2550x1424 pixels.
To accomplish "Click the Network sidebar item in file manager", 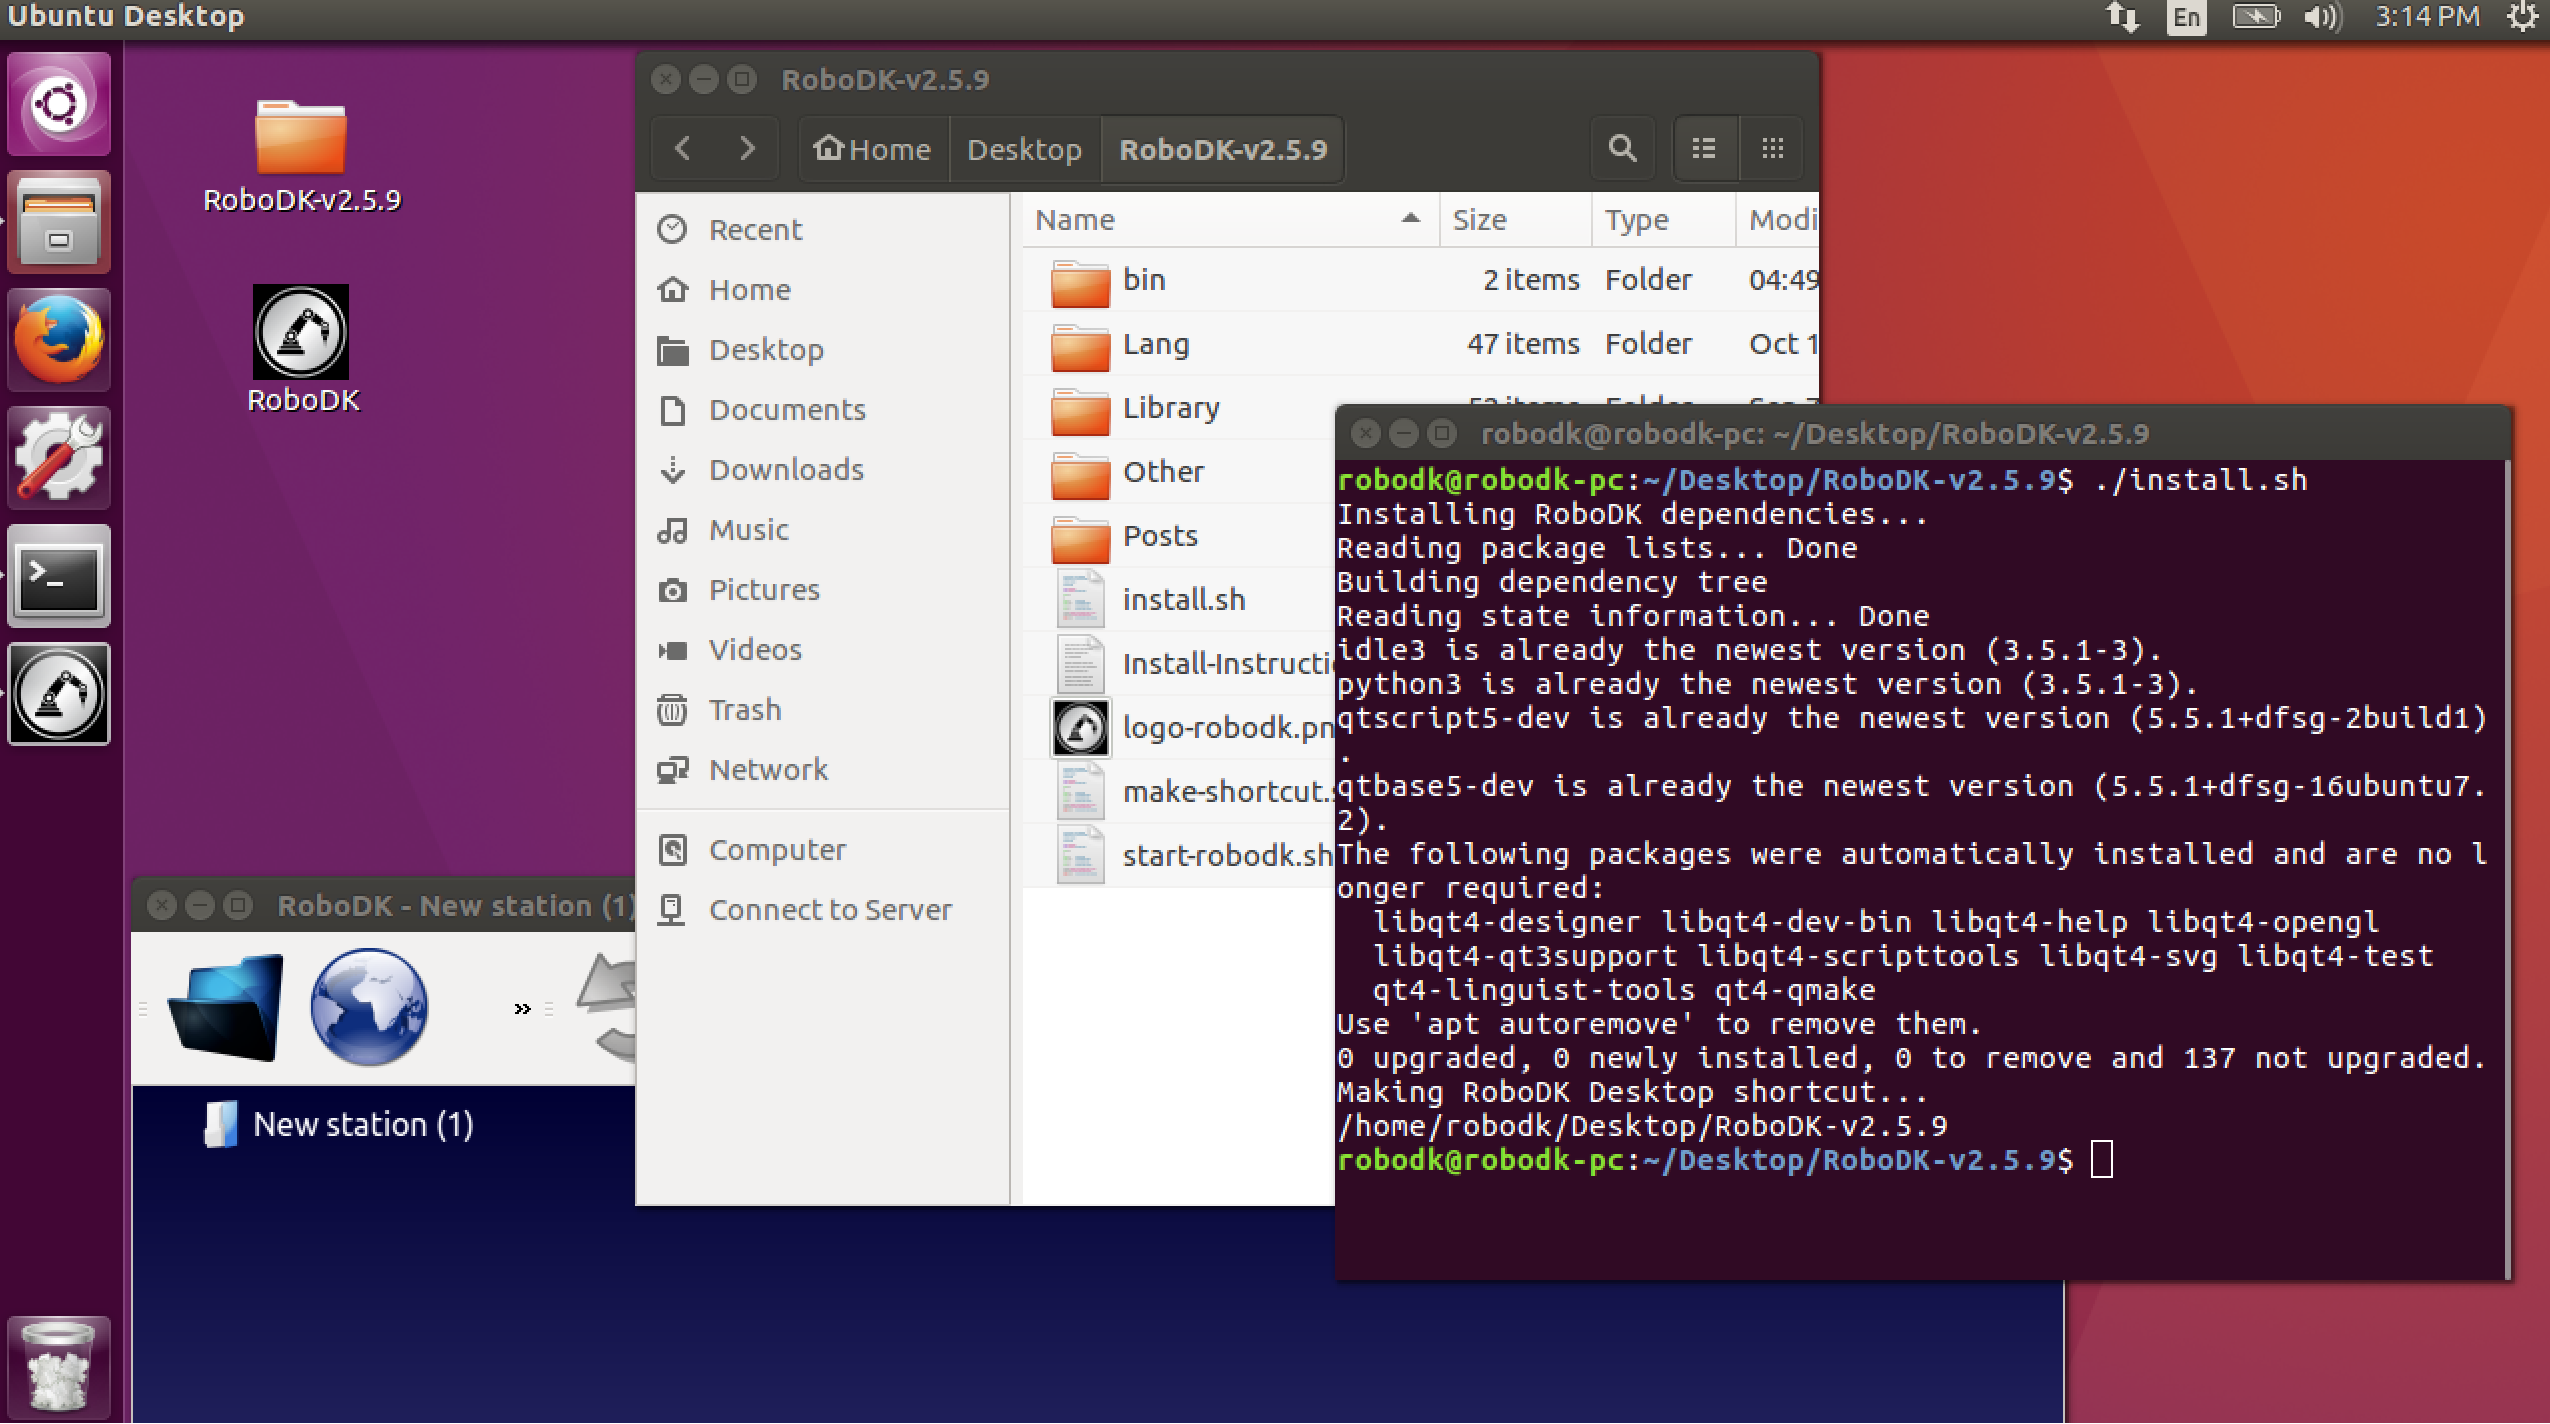I will tap(765, 769).
